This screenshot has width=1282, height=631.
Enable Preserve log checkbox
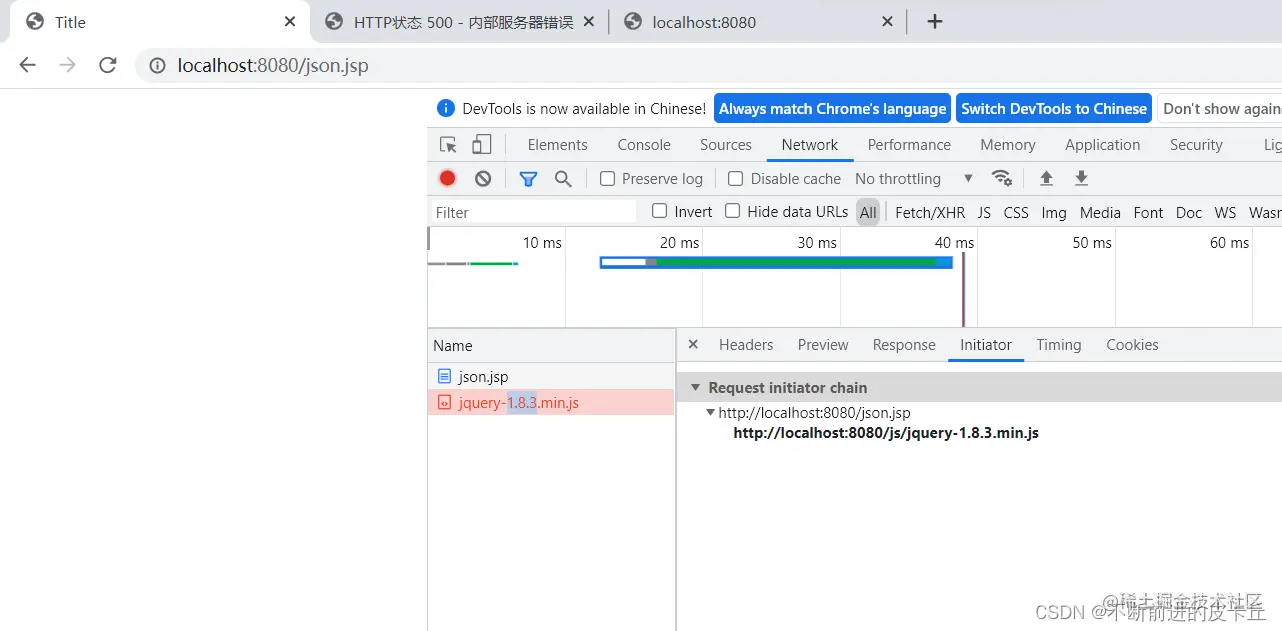[607, 178]
